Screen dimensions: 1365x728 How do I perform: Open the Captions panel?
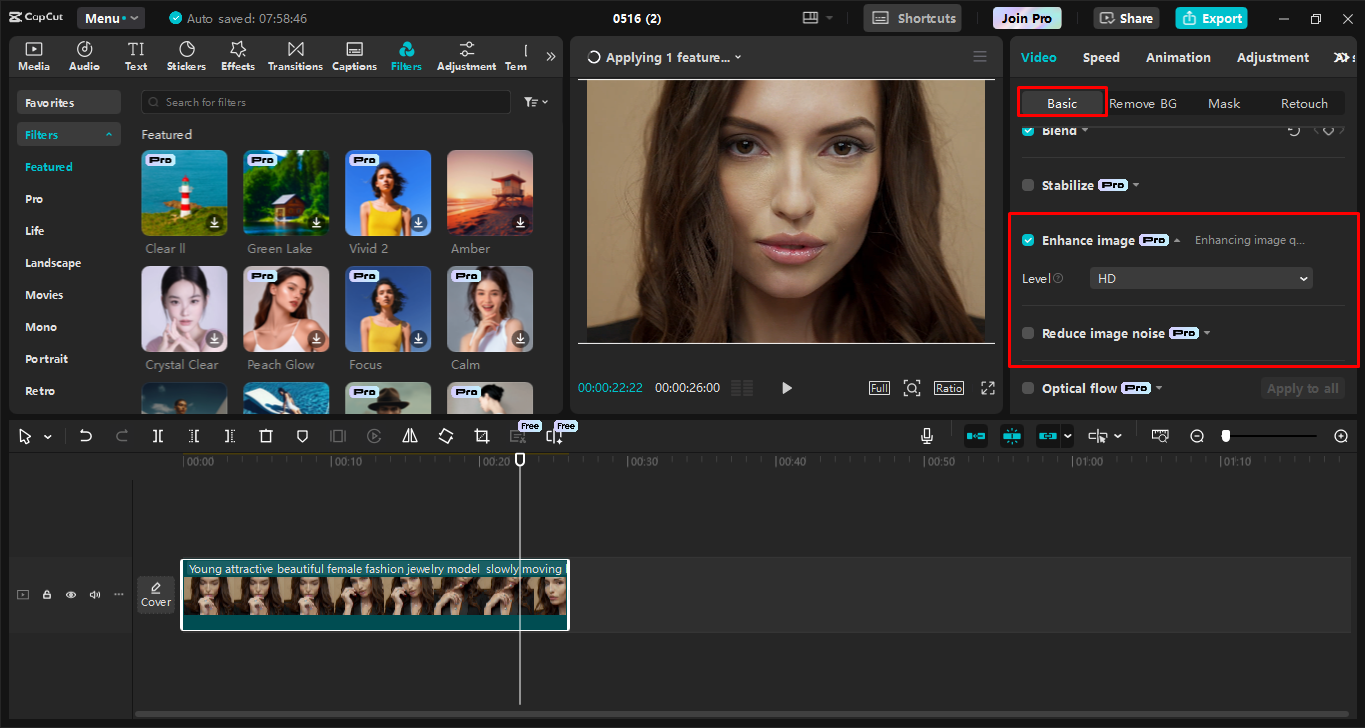pyautogui.click(x=354, y=55)
